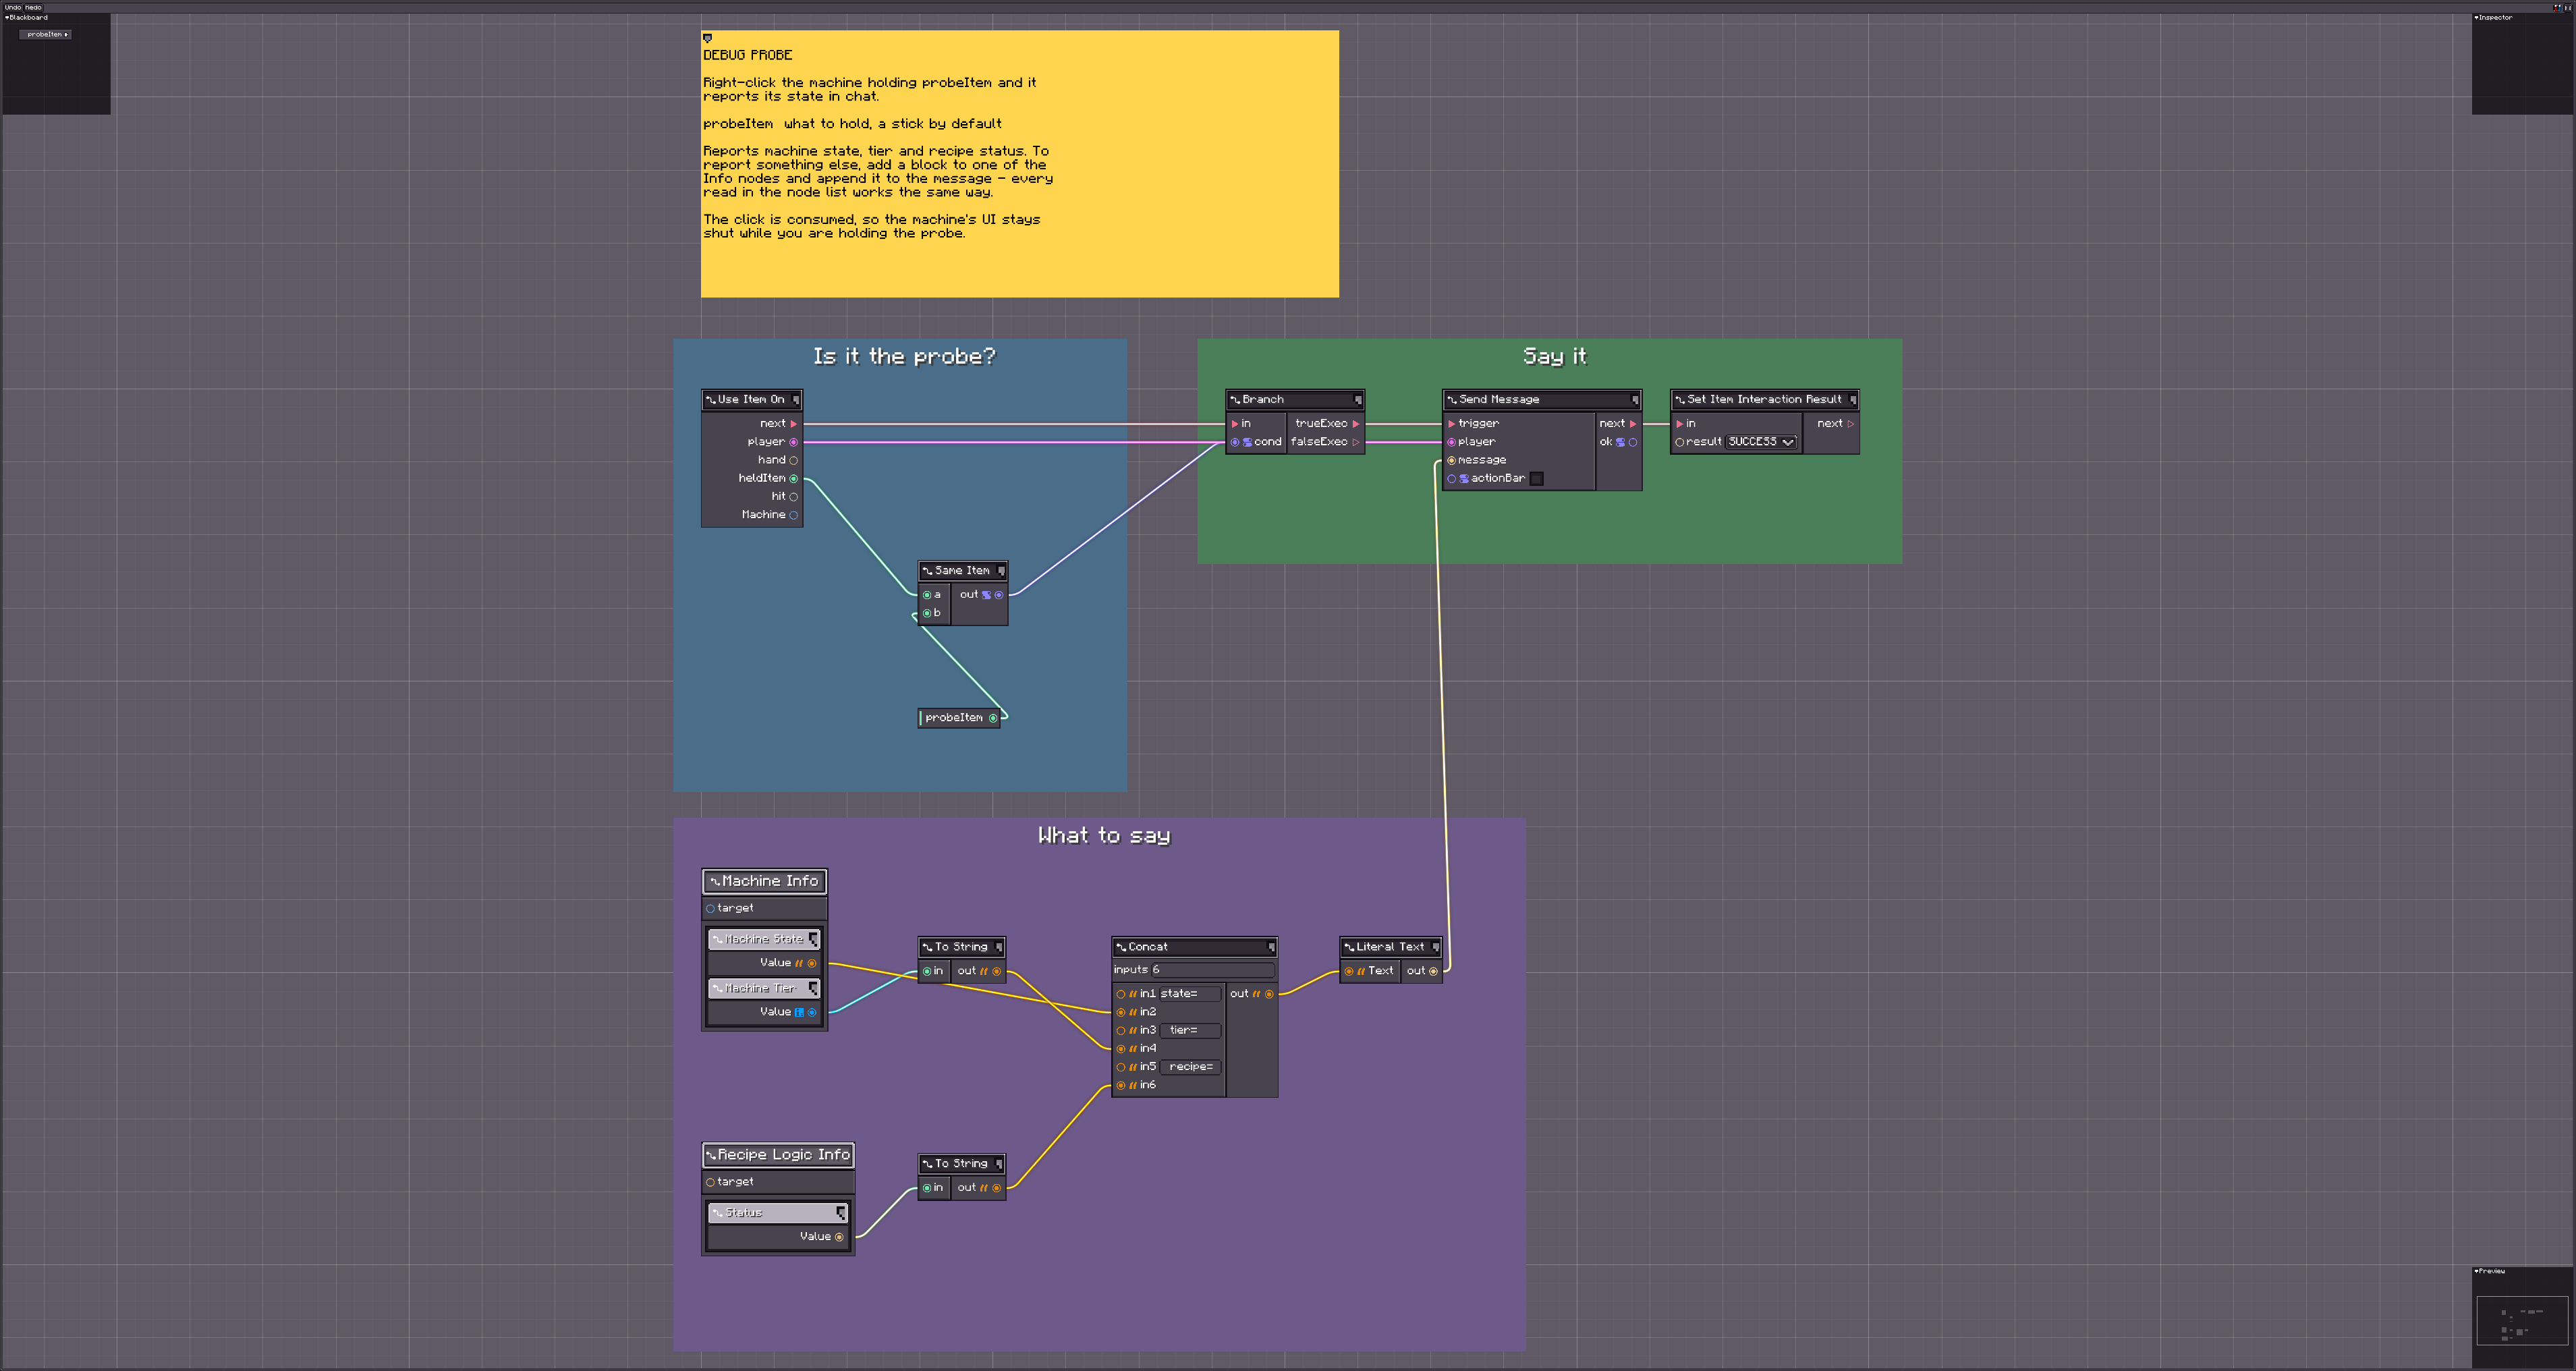Click the heldItem output port

coord(794,479)
